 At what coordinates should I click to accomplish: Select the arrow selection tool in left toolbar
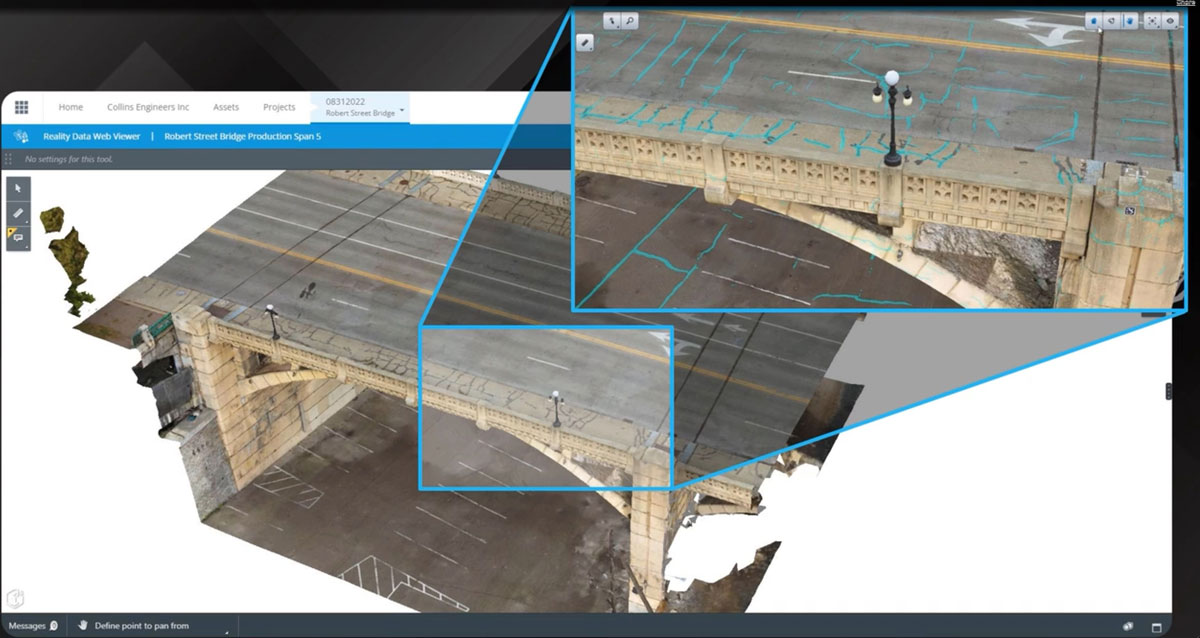pos(18,188)
